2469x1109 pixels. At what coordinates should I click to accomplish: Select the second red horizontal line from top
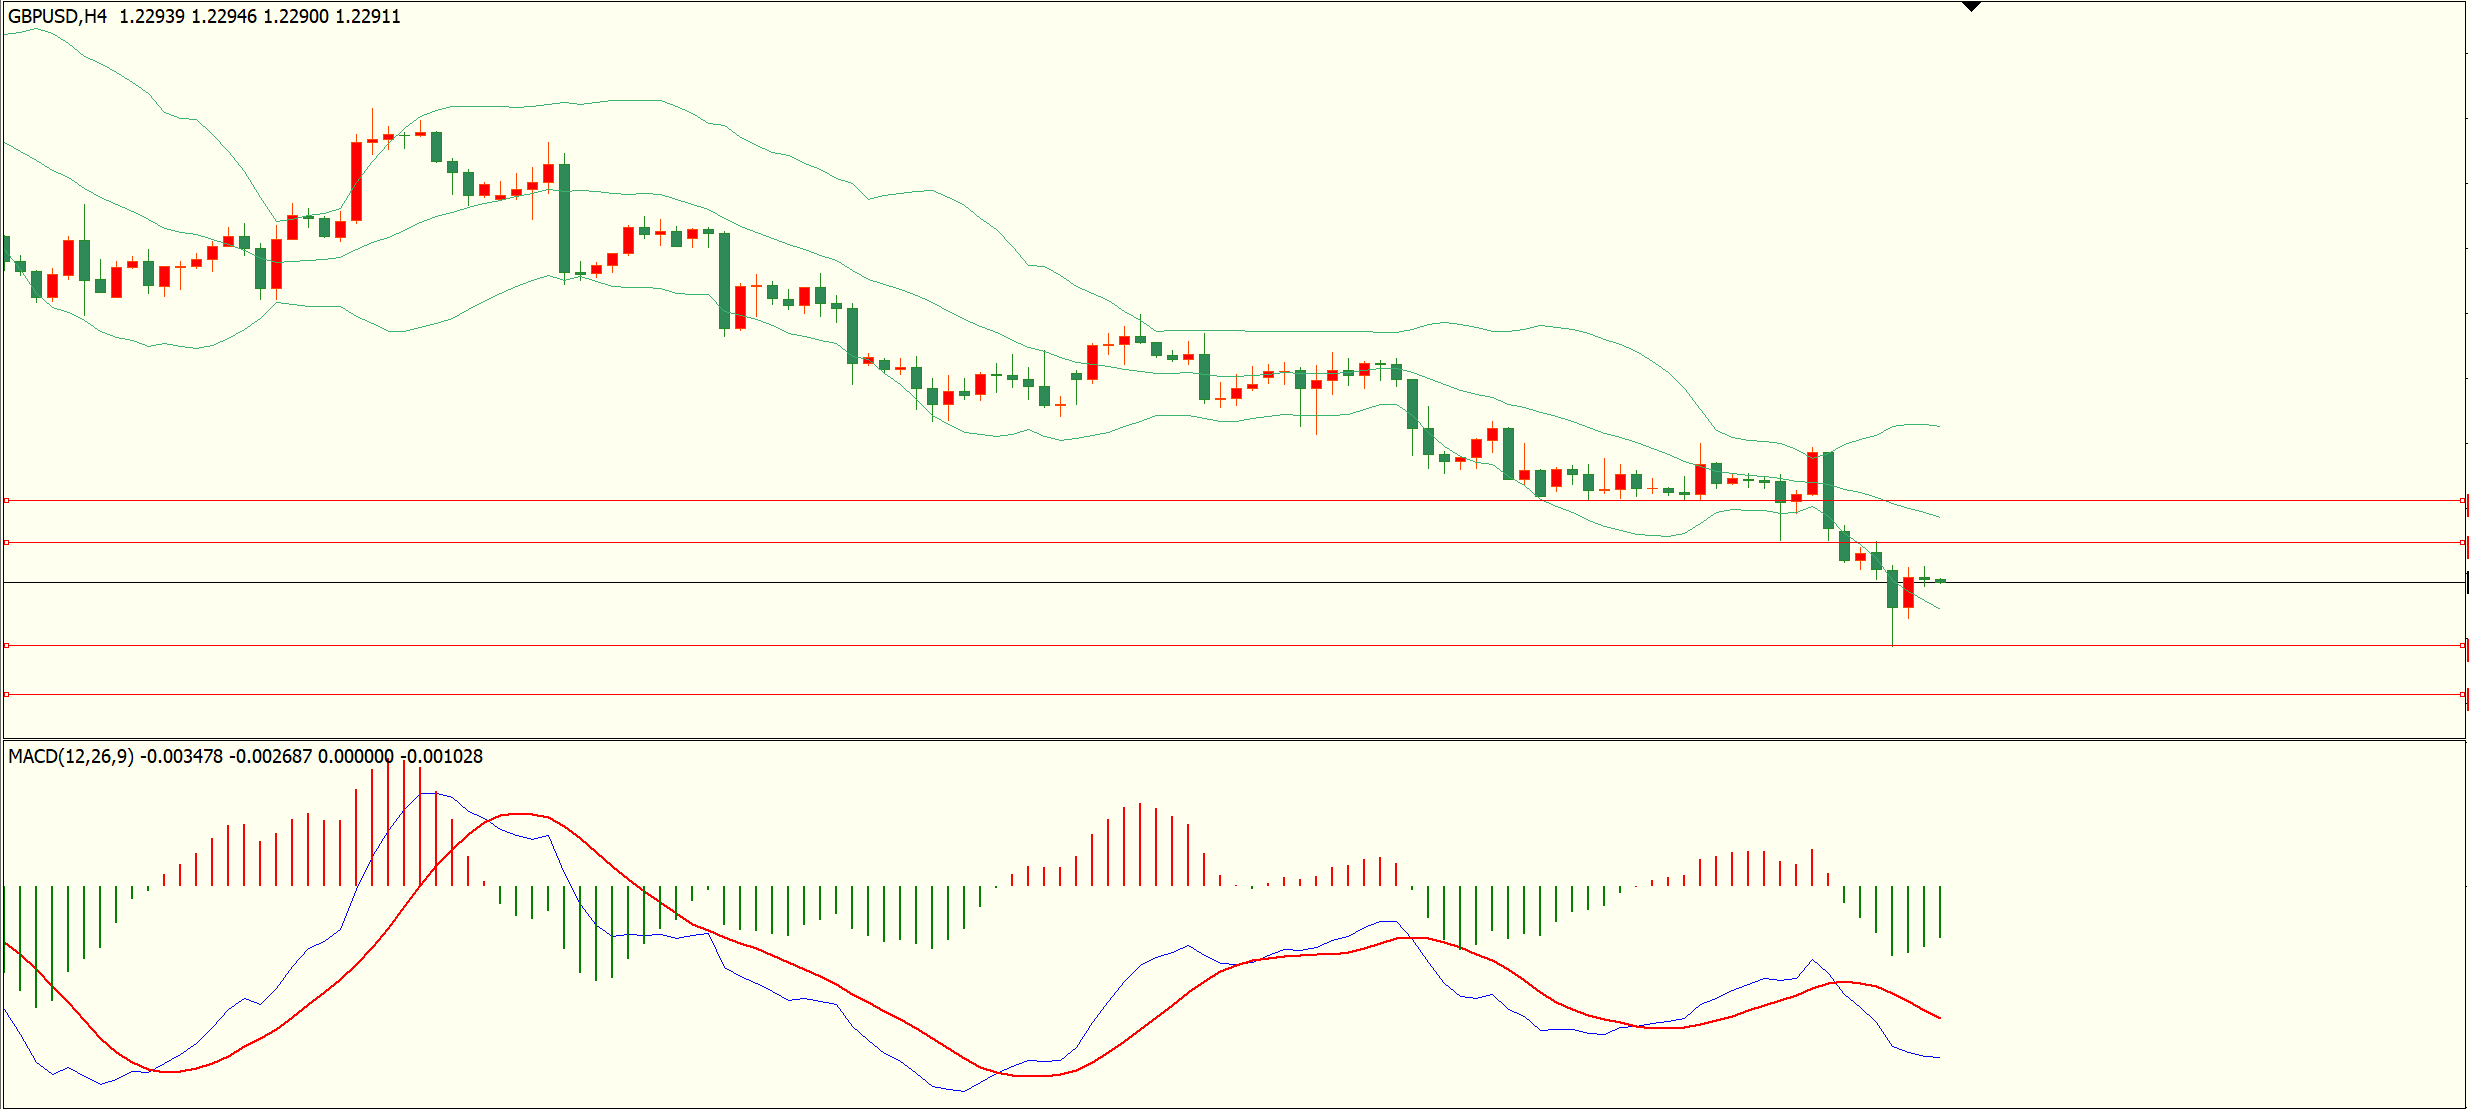pyautogui.click(x=1234, y=542)
